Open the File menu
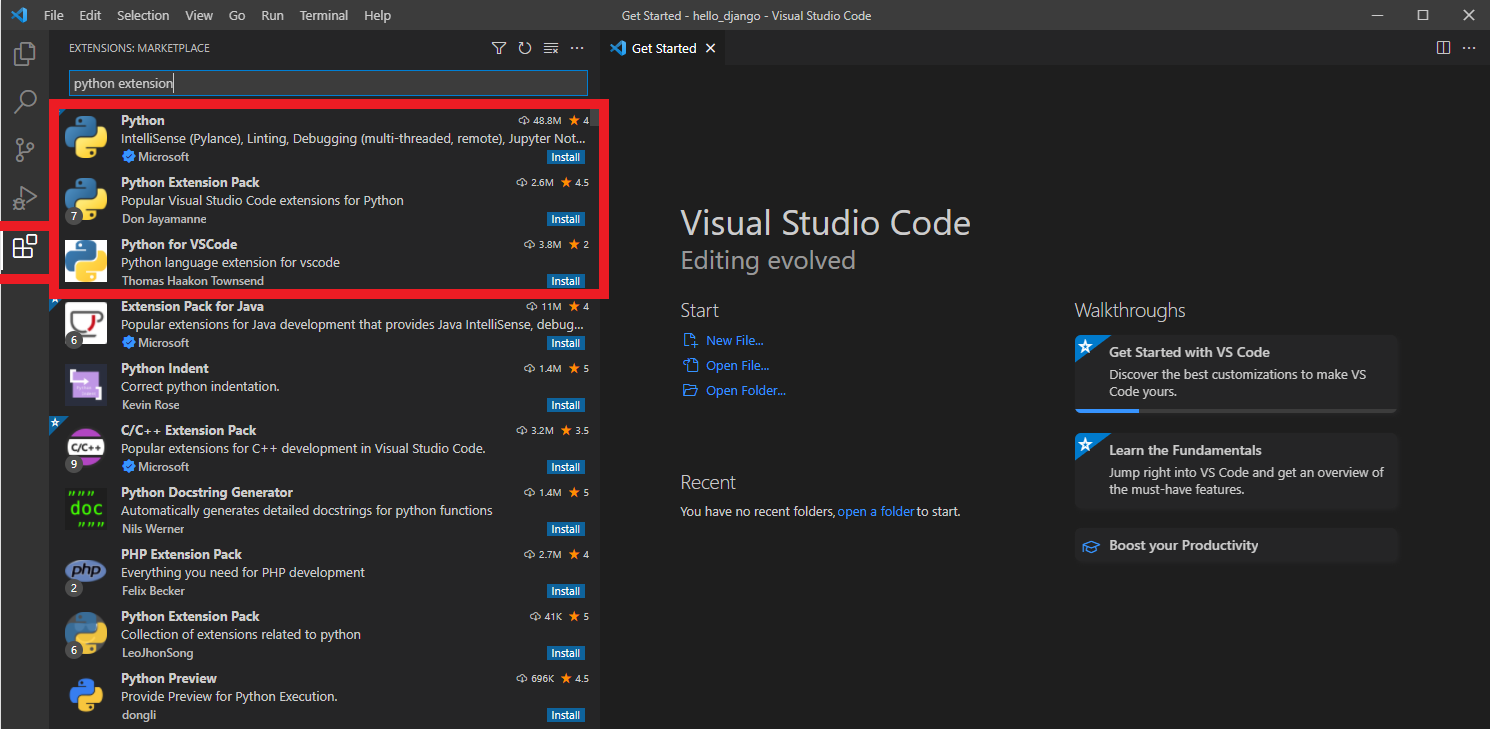This screenshot has width=1490, height=729. coord(54,15)
